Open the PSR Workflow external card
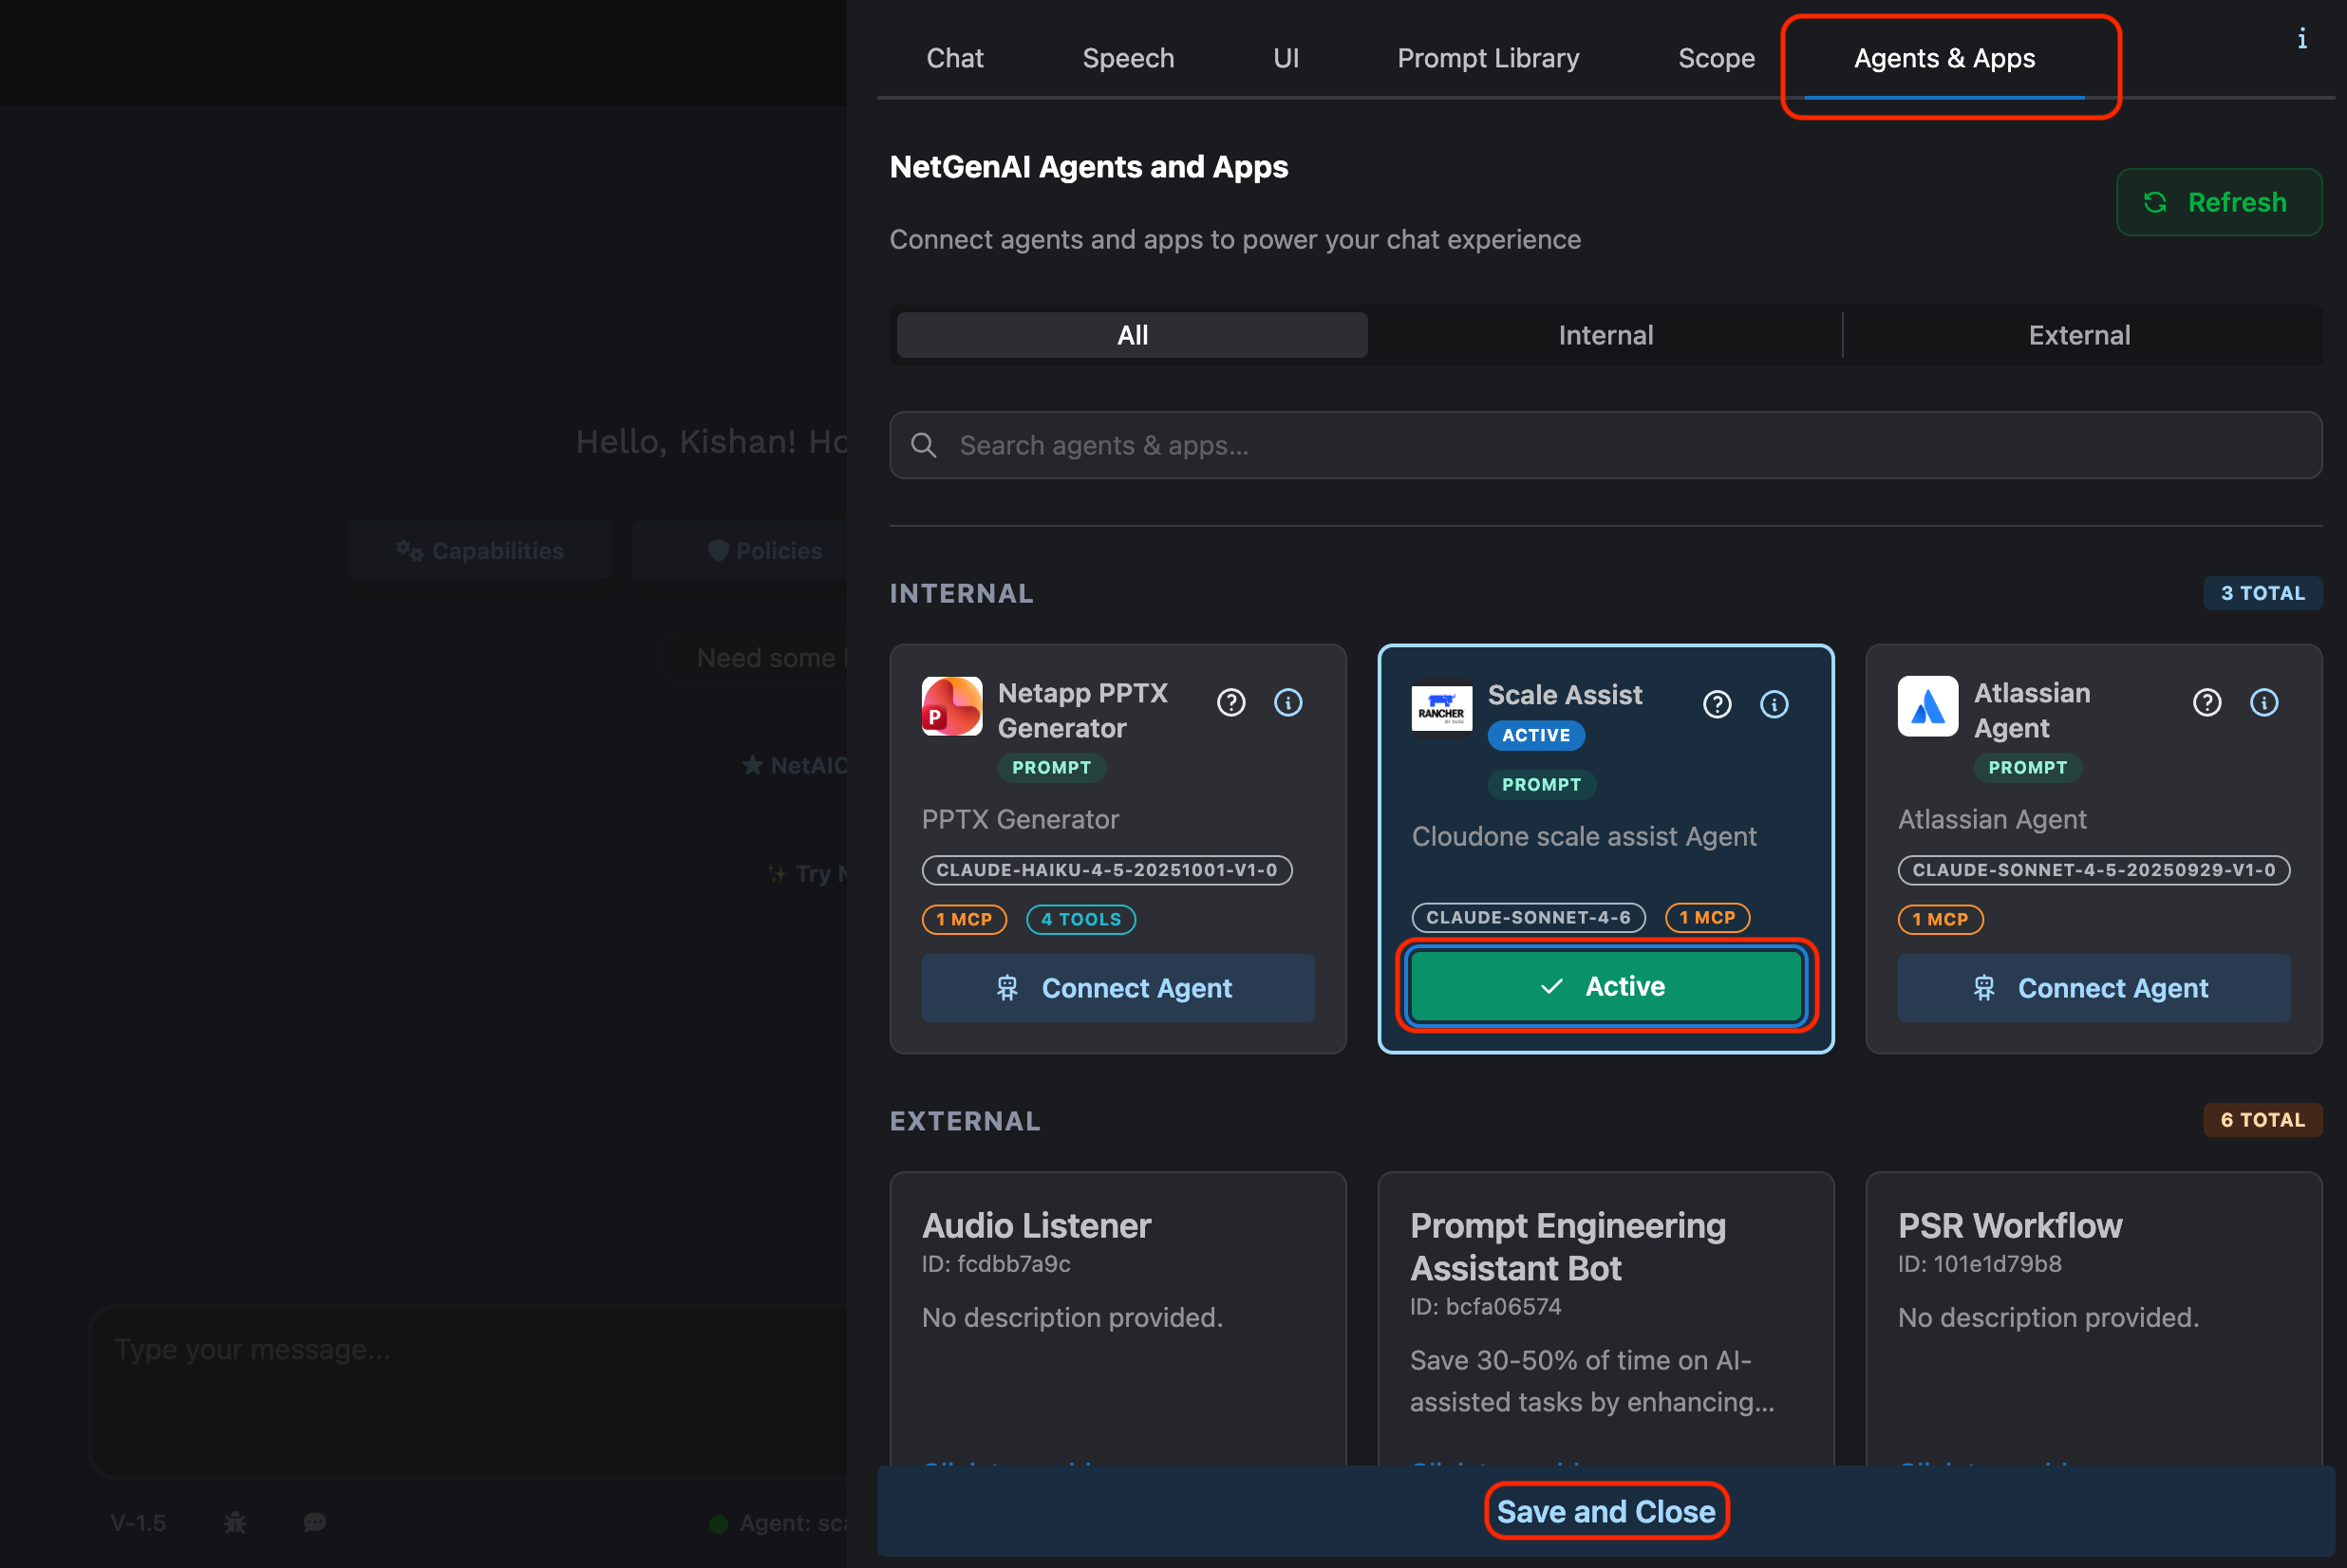The width and height of the screenshot is (2347, 1568). point(2093,1318)
